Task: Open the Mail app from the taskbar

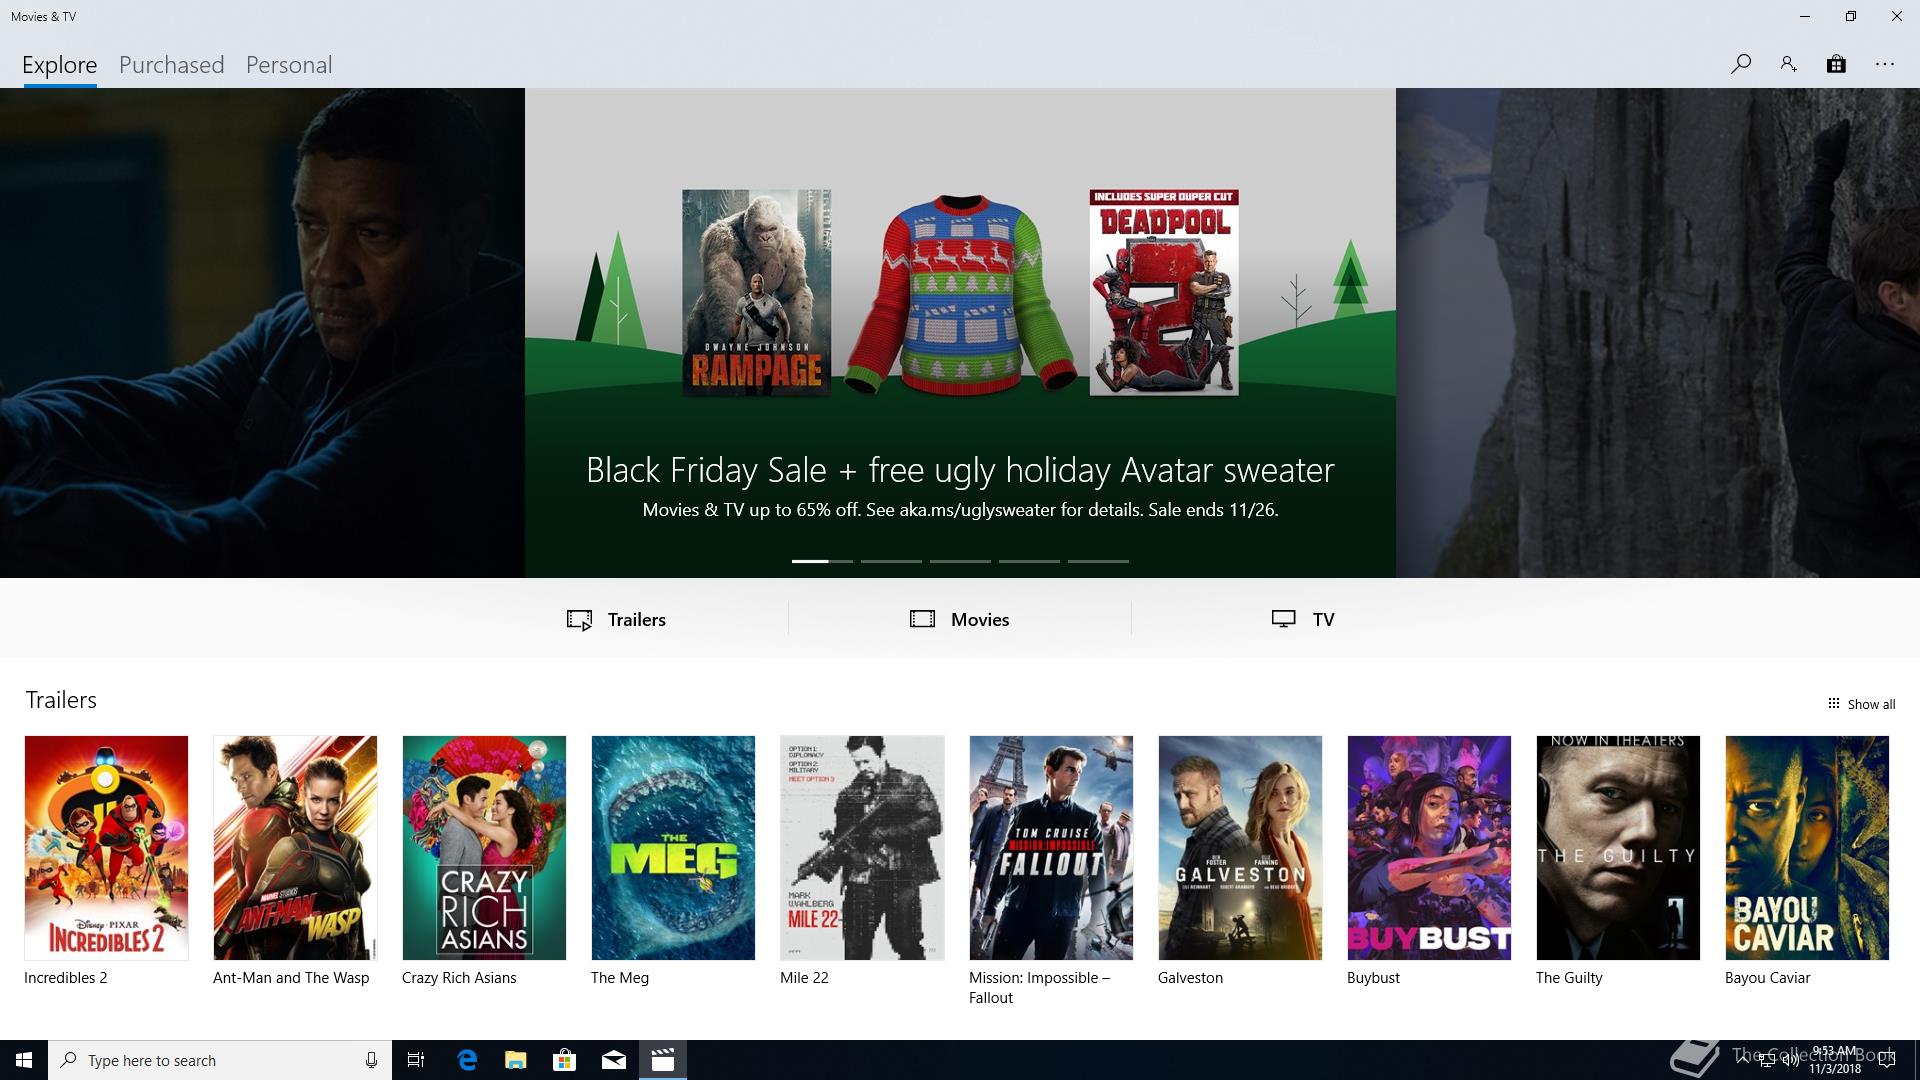Action: coord(613,1060)
